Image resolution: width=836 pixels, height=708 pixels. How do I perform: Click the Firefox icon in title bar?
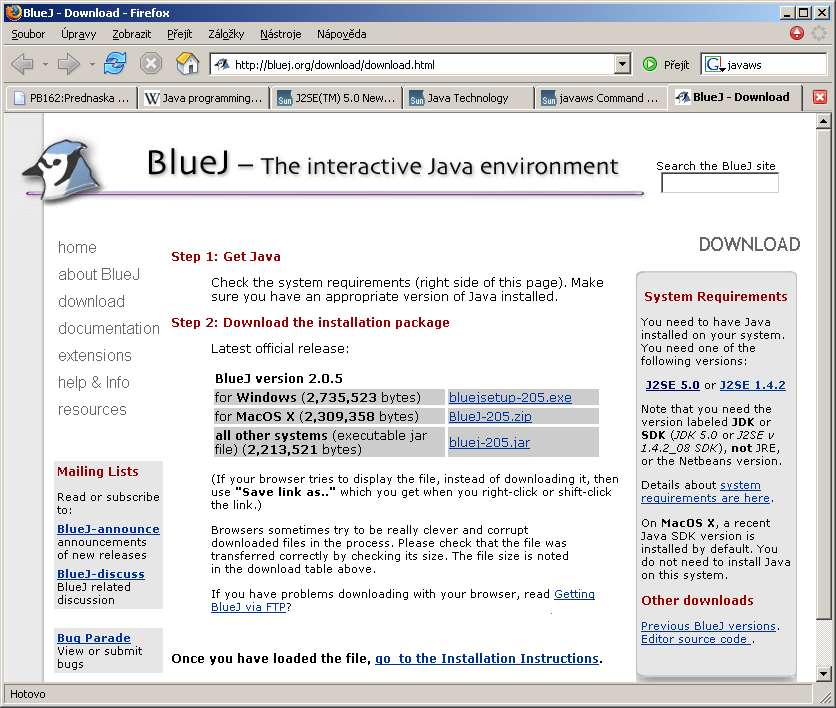(x=13, y=12)
